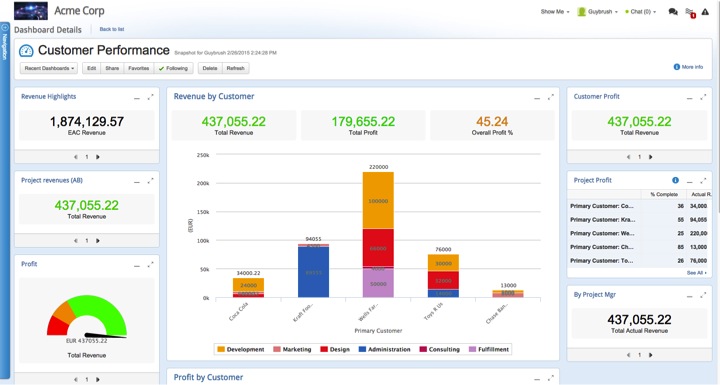The width and height of the screenshot is (720, 385).
Task: Select the Primary Customer: Co... row
Action: [x=640, y=206]
